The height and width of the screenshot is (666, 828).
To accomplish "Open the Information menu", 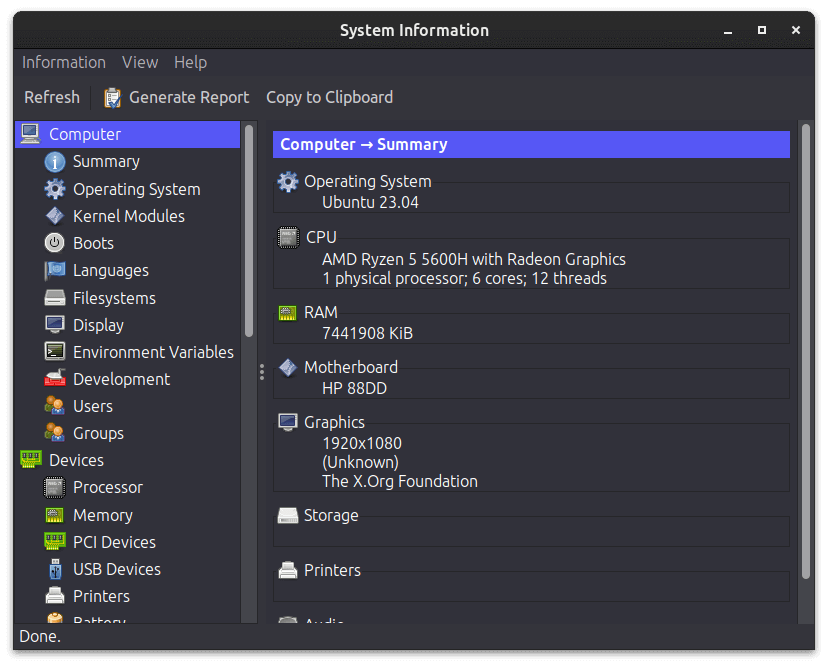I will (x=64, y=62).
